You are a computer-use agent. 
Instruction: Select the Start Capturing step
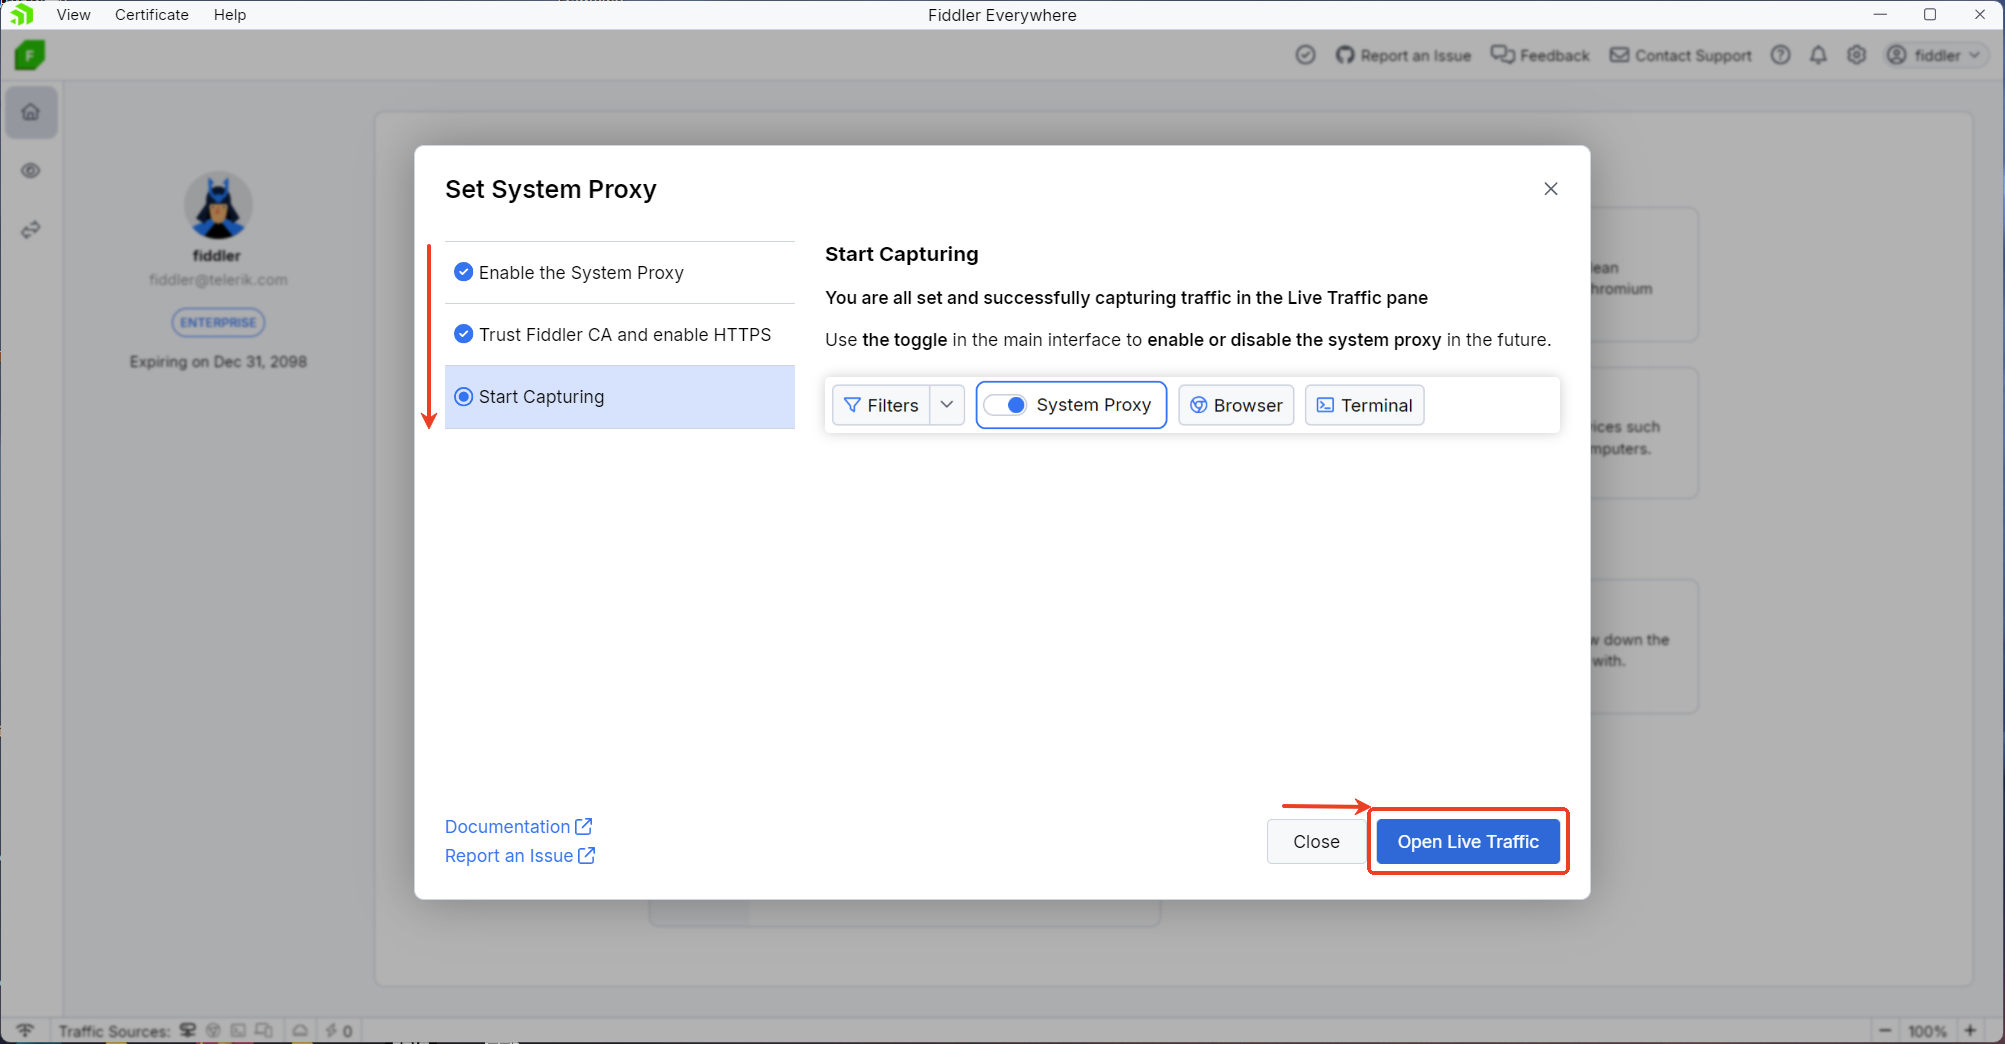620,397
